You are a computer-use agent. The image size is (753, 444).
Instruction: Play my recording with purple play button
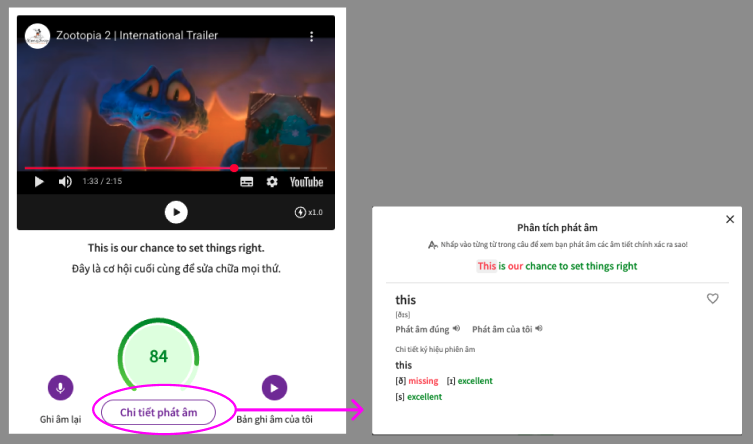pyautogui.click(x=274, y=388)
